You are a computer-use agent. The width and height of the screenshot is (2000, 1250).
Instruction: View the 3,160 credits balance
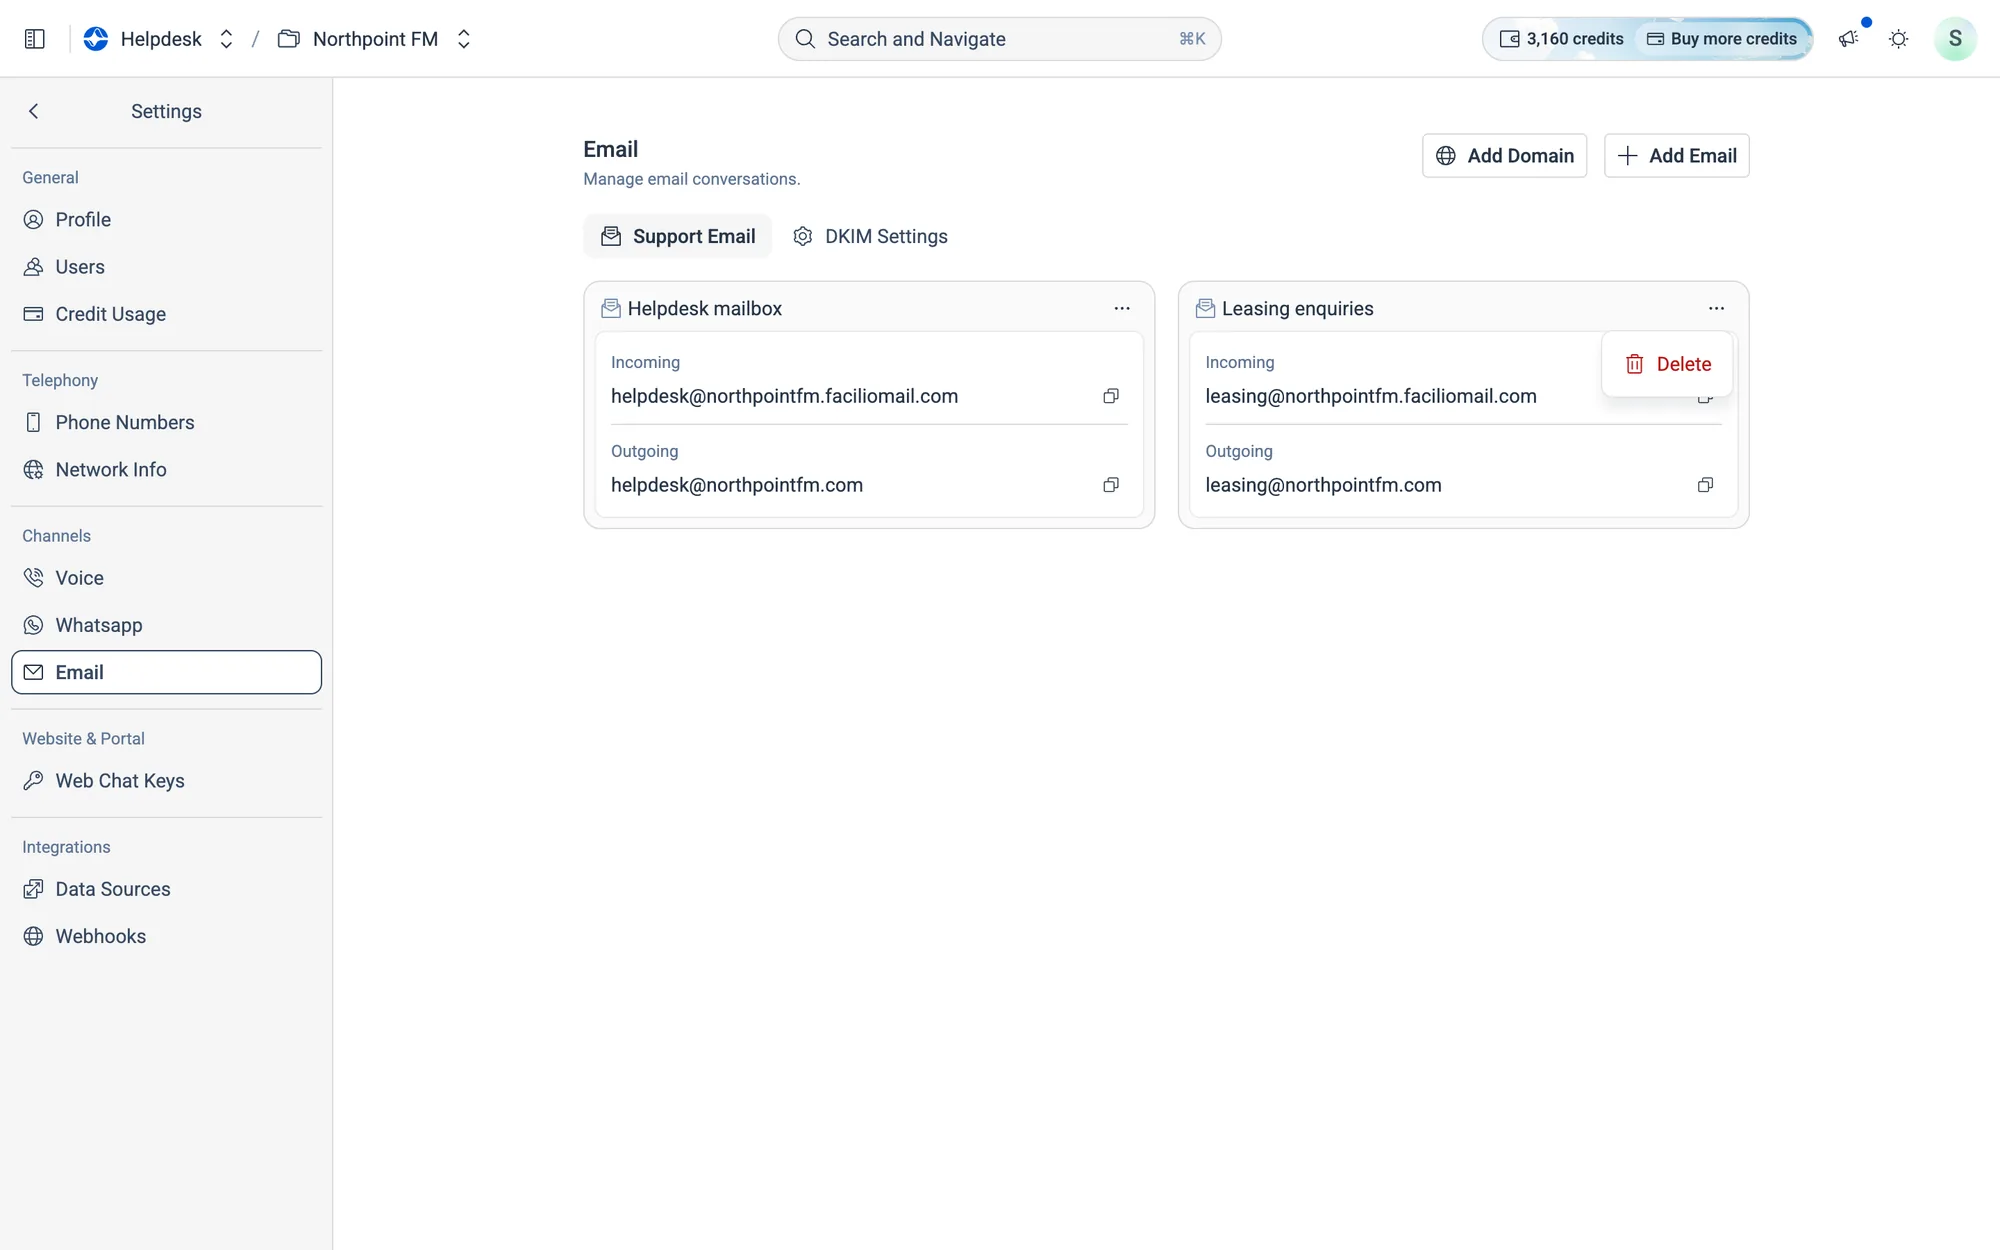(x=1561, y=39)
